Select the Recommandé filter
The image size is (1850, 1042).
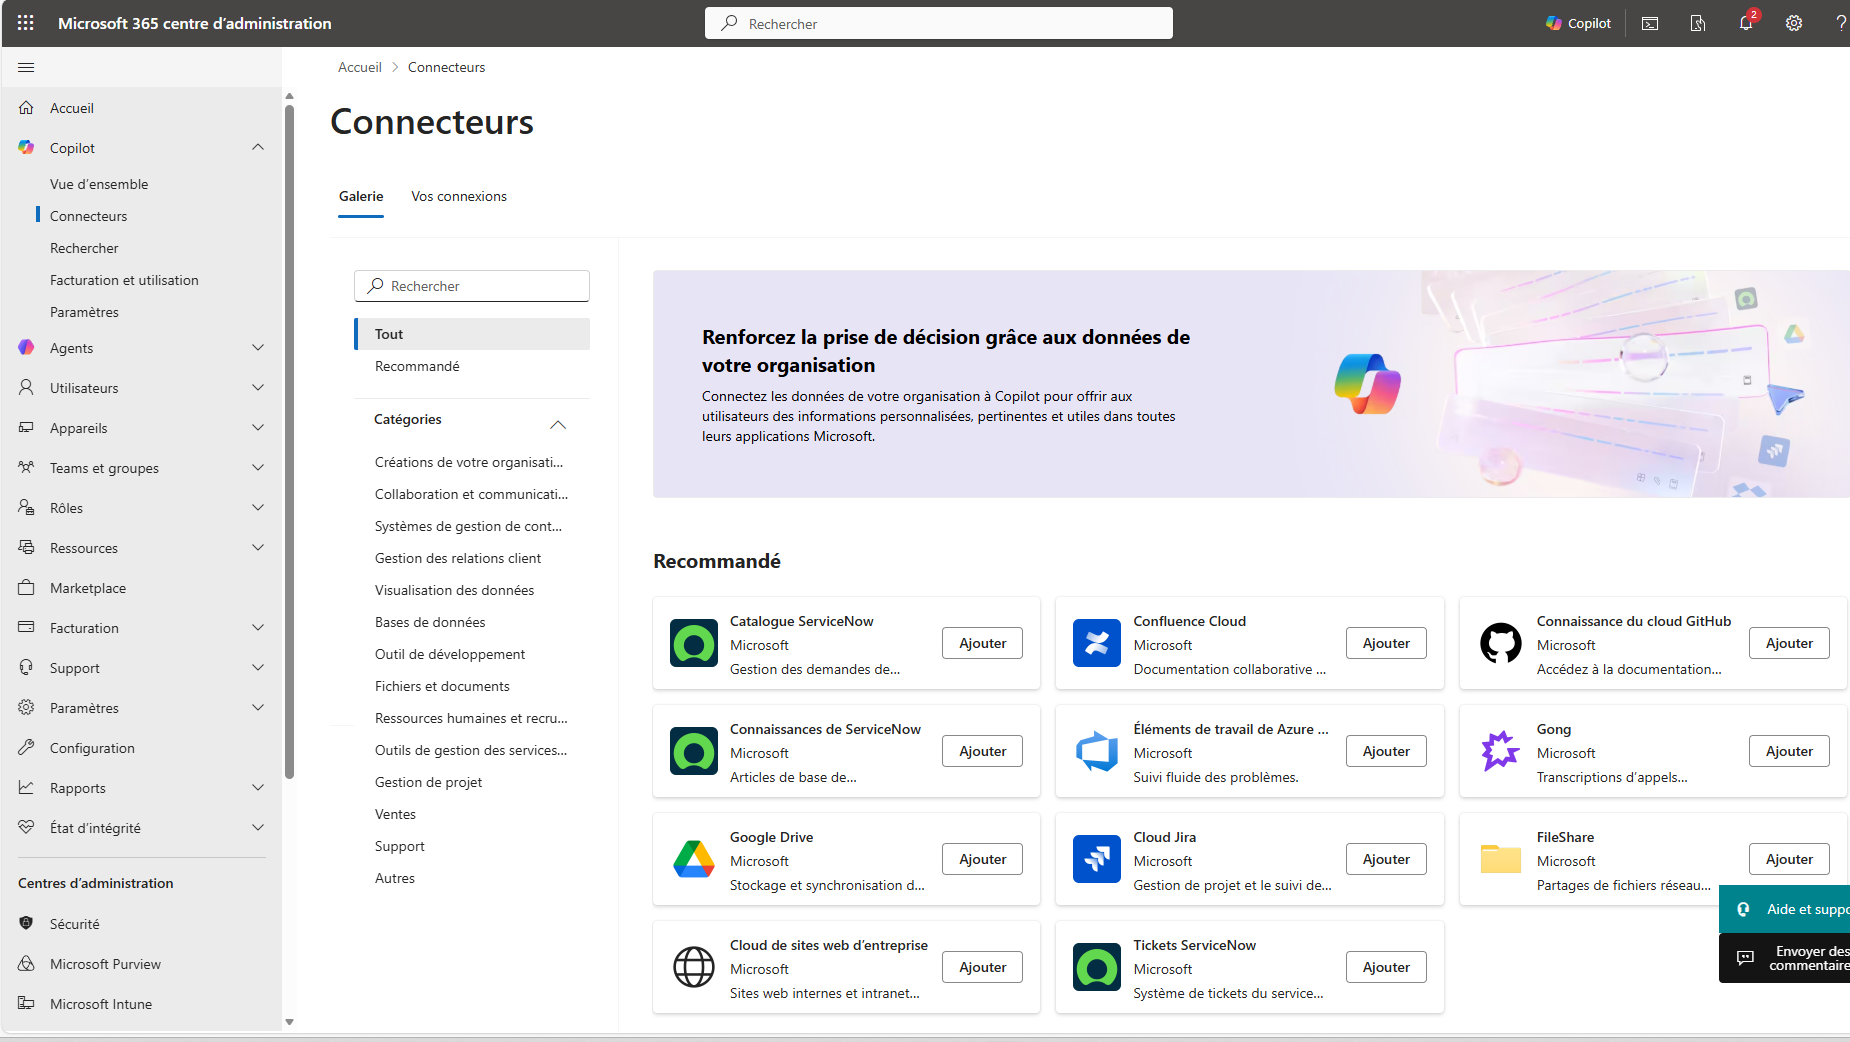(x=417, y=367)
